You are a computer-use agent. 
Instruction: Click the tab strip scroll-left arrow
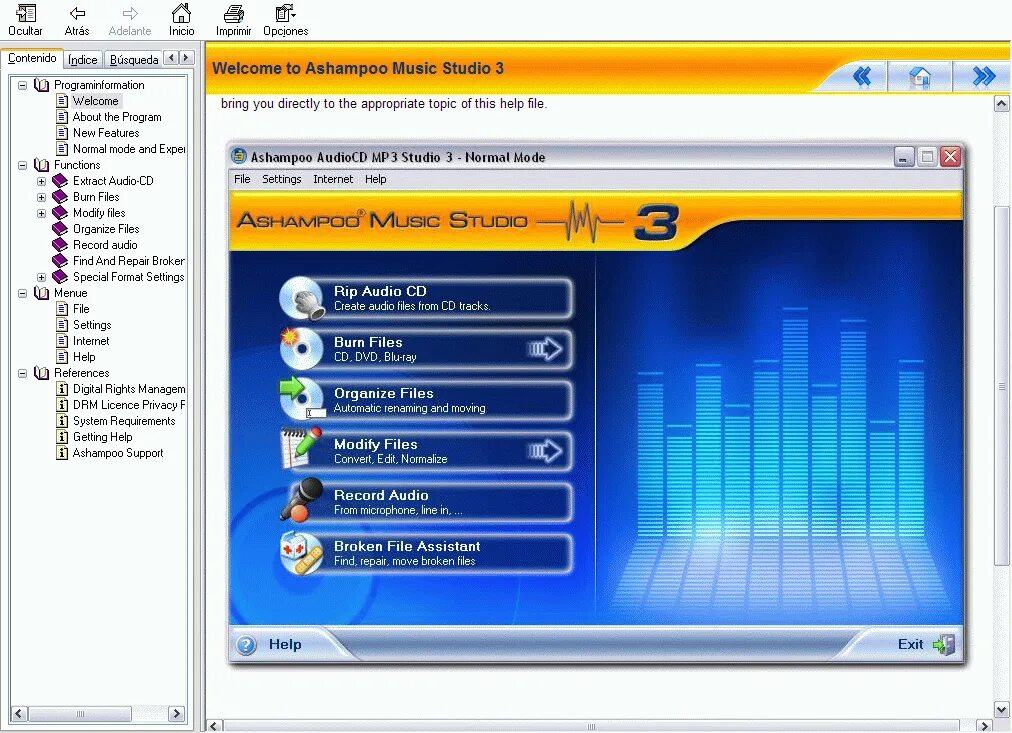click(x=171, y=58)
